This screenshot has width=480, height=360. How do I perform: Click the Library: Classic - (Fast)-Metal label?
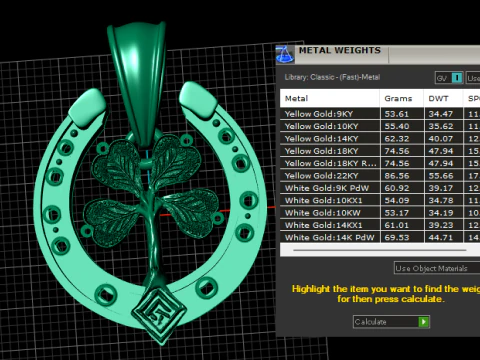[332, 77]
